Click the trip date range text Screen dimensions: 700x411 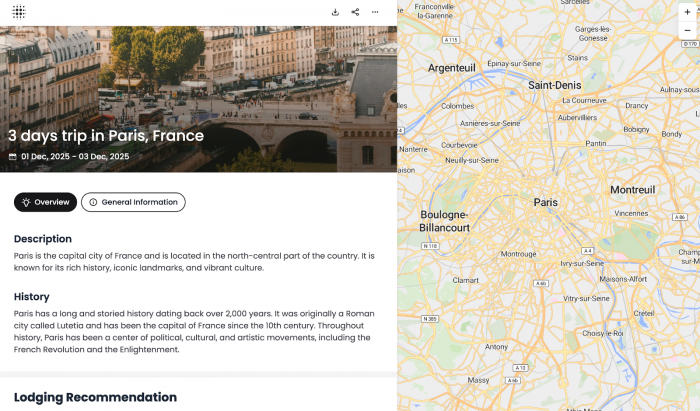75,157
